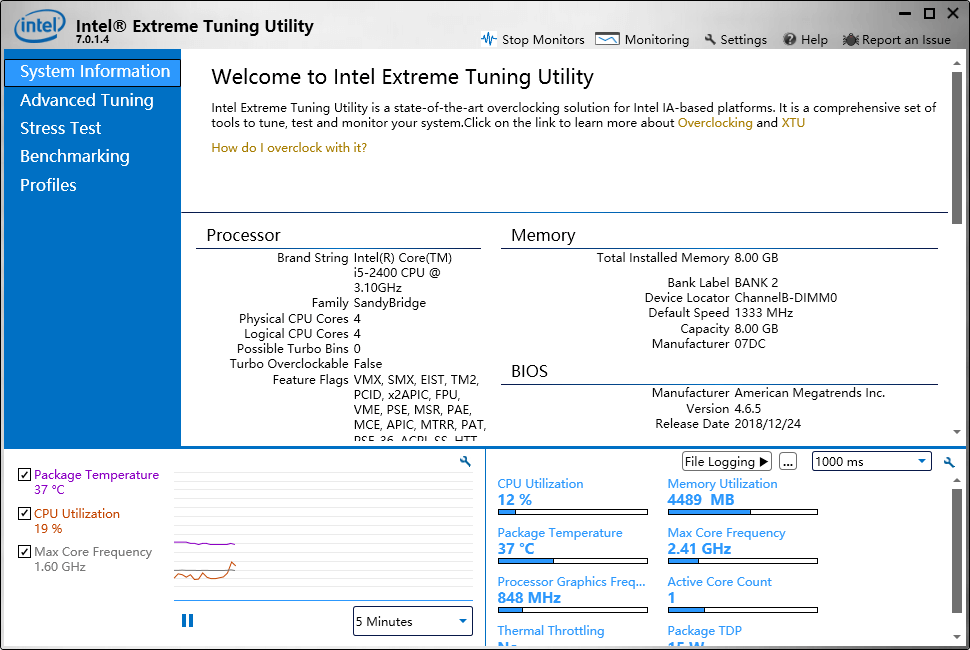Open the Monitoring graph view icon

606,39
